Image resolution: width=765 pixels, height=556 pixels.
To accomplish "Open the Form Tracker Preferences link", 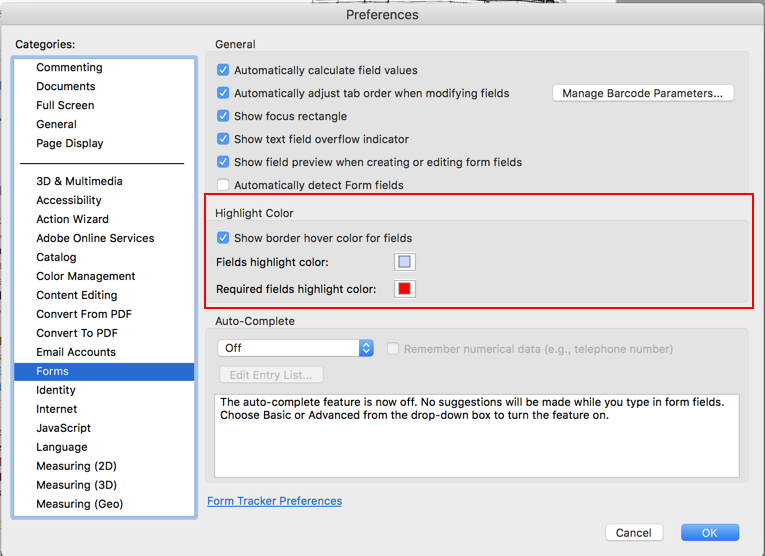I will [x=274, y=501].
